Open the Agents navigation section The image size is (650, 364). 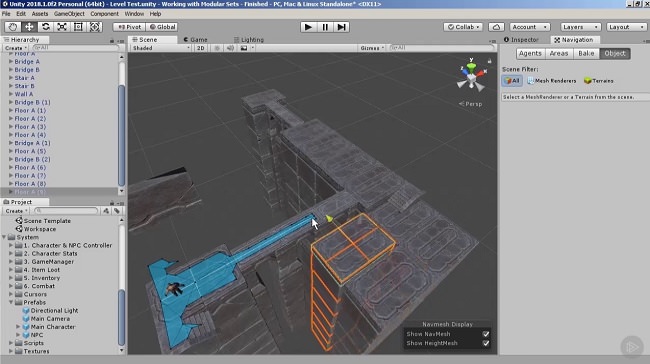[530, 53]
